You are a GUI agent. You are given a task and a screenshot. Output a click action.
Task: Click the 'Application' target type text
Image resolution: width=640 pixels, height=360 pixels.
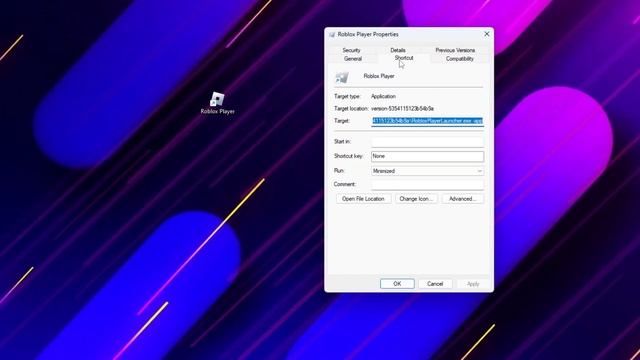coord(383,96)
